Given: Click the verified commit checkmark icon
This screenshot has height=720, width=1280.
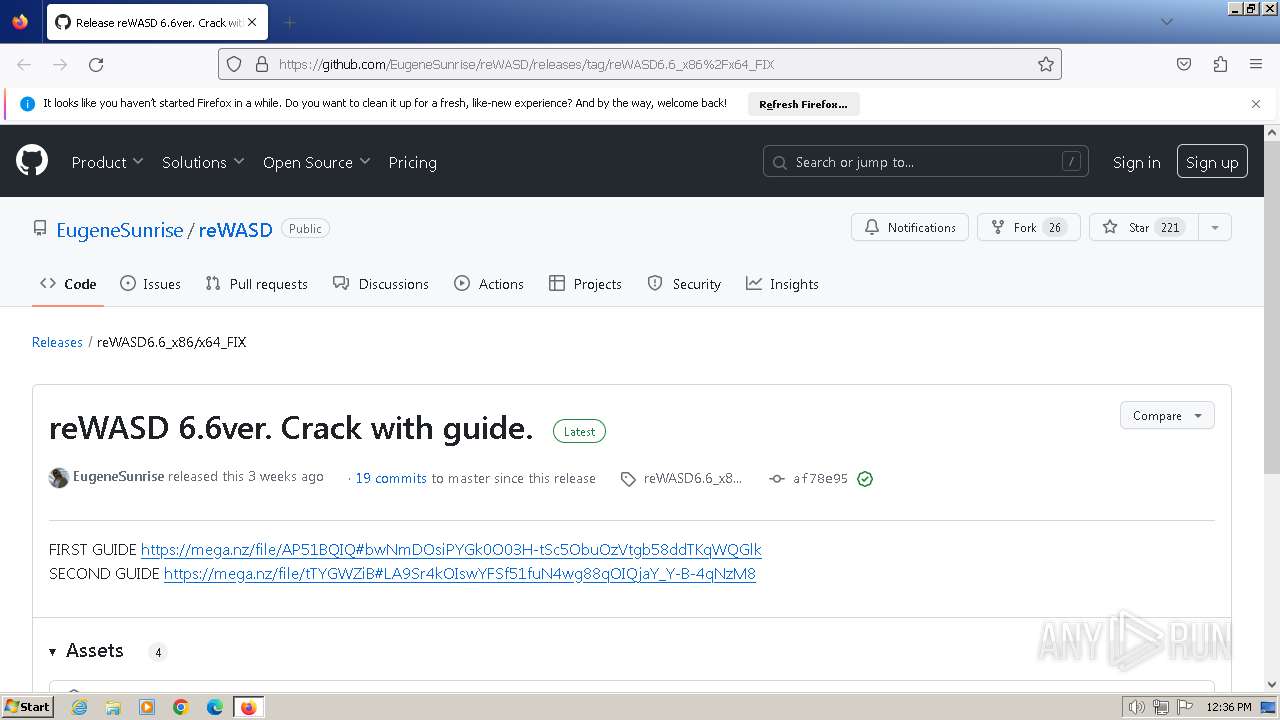Looking at the screenshot, I should coord(865,479).
